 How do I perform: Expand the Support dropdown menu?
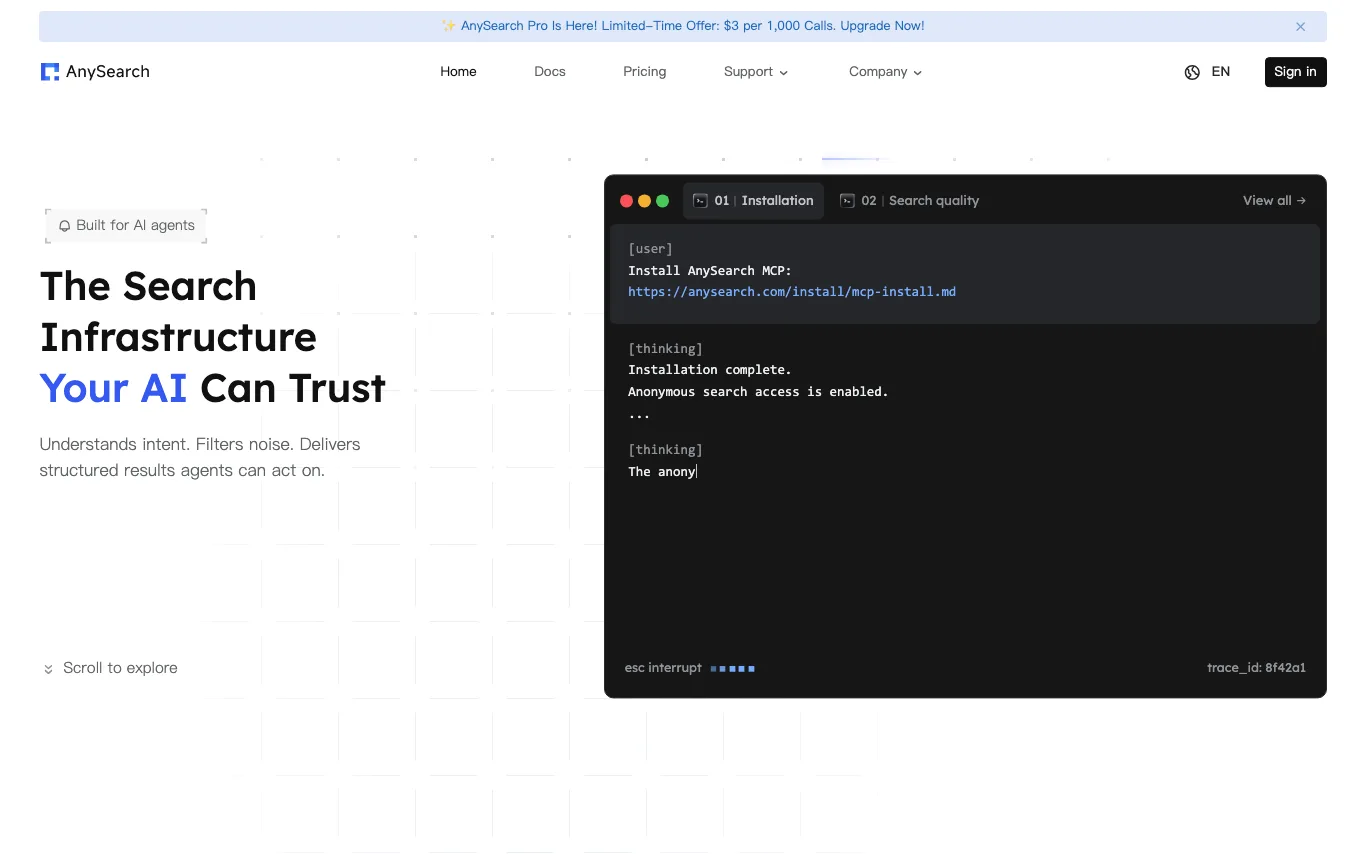coord(756,72)
